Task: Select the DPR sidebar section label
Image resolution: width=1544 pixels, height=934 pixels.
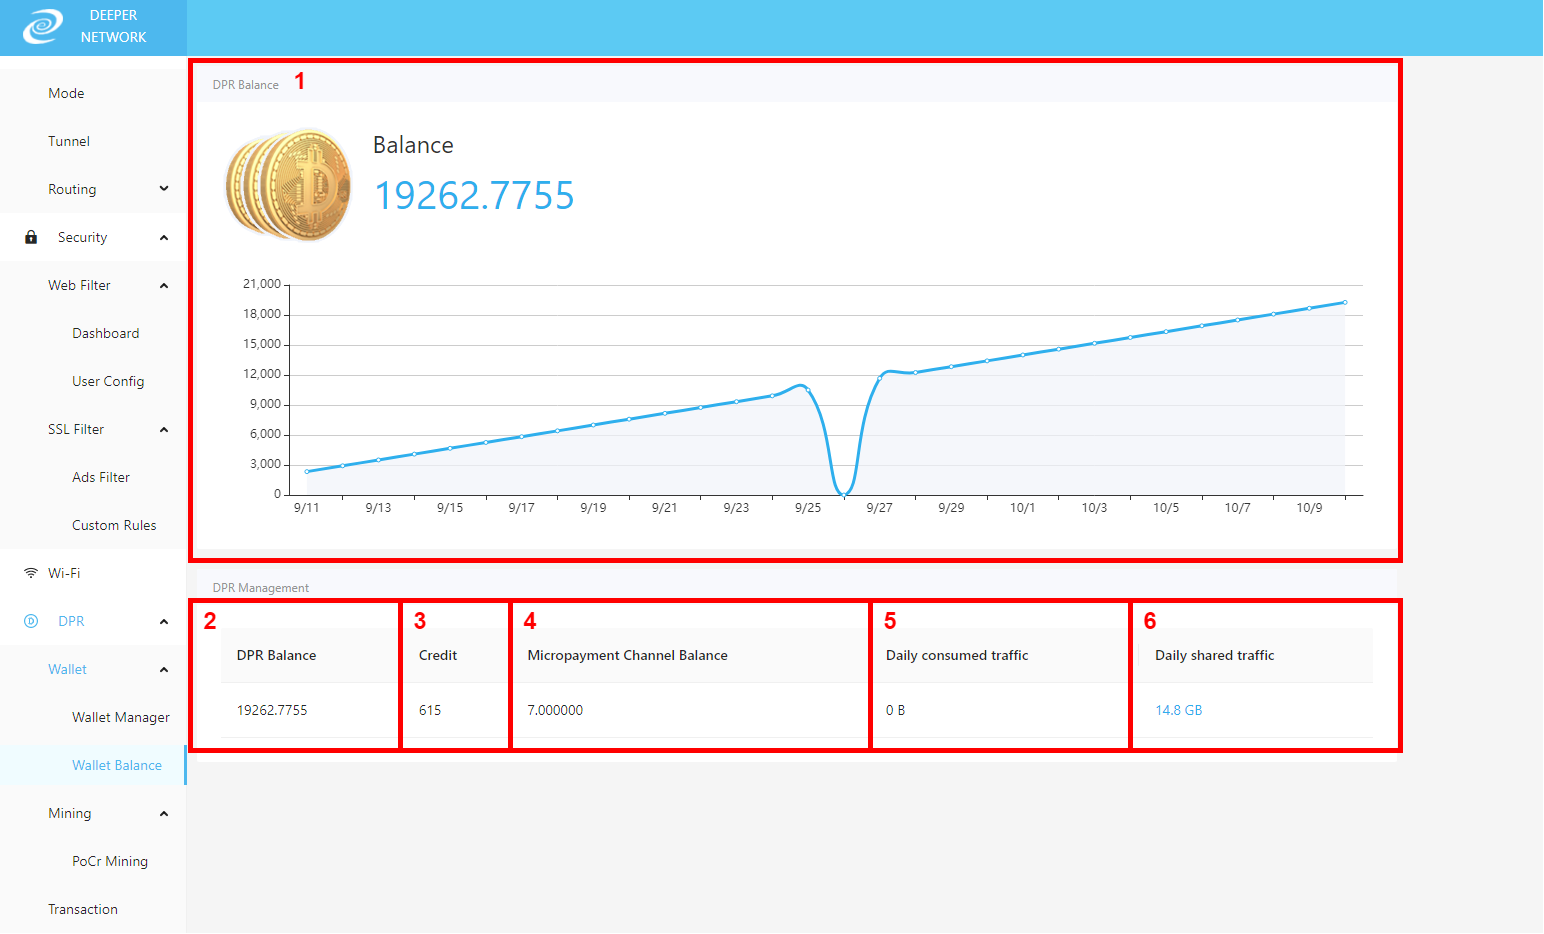Action: click(71, 621)
